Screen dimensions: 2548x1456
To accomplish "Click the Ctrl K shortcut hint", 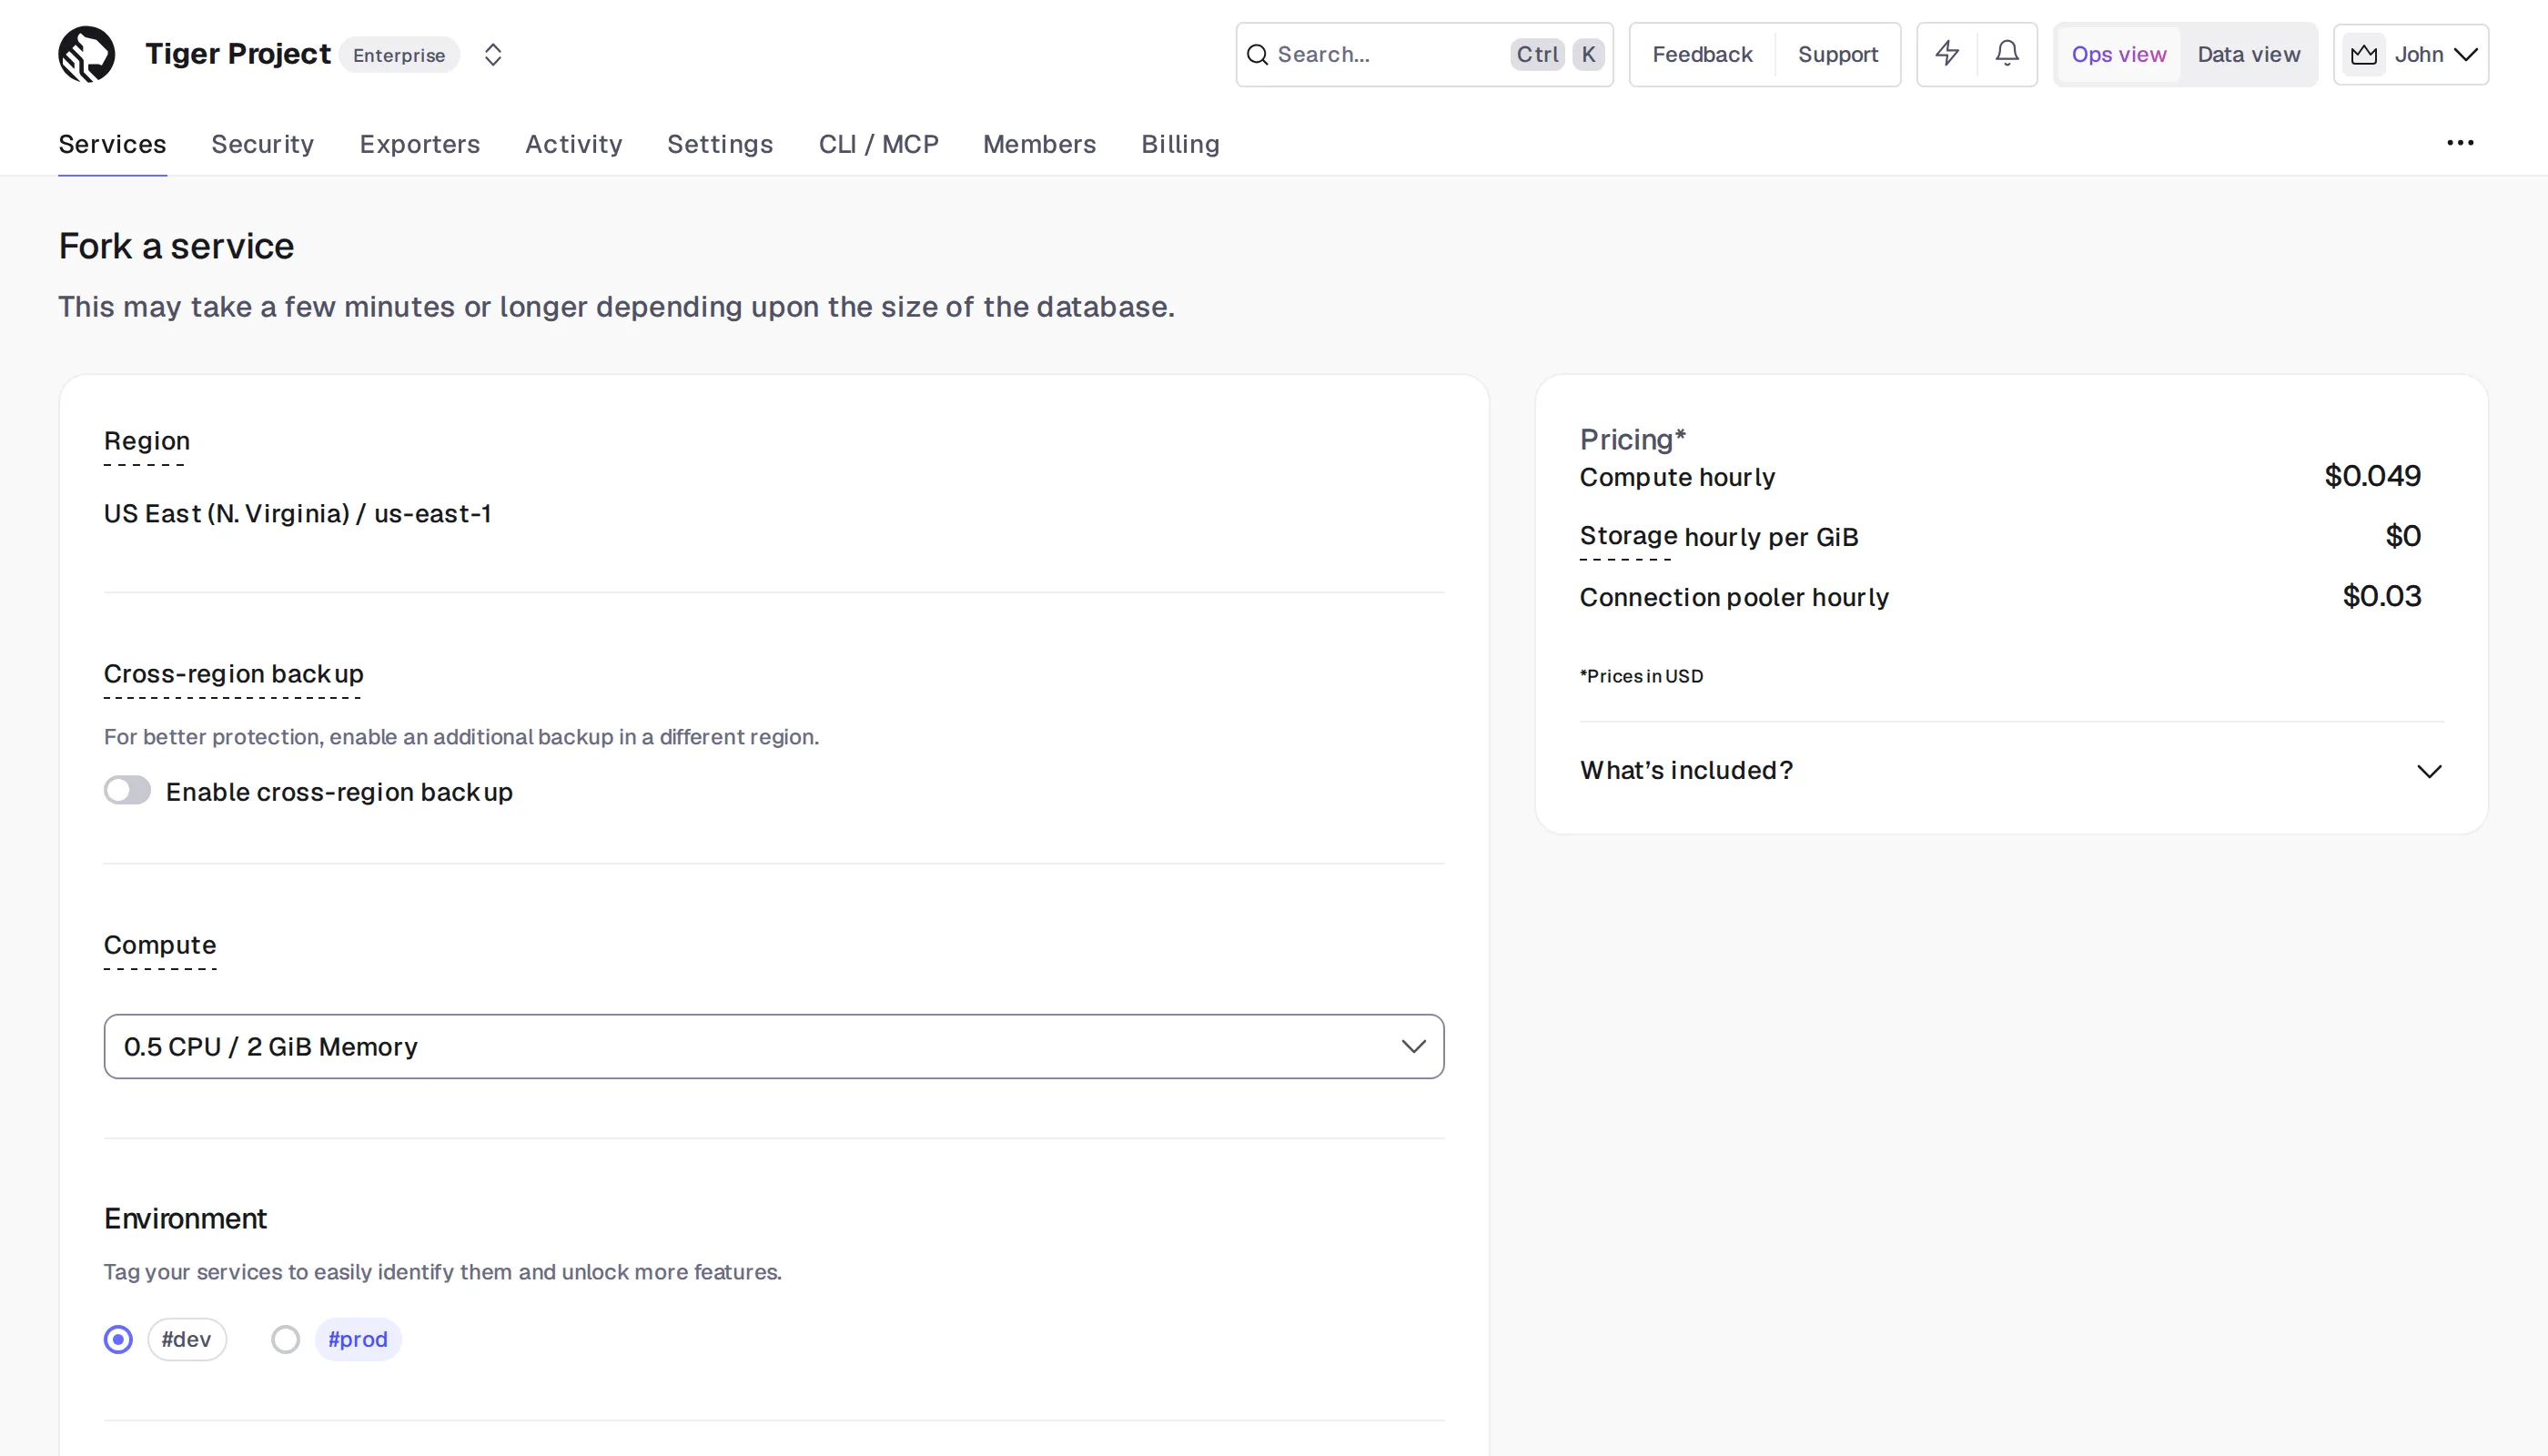I will (x=1557, y=54).
